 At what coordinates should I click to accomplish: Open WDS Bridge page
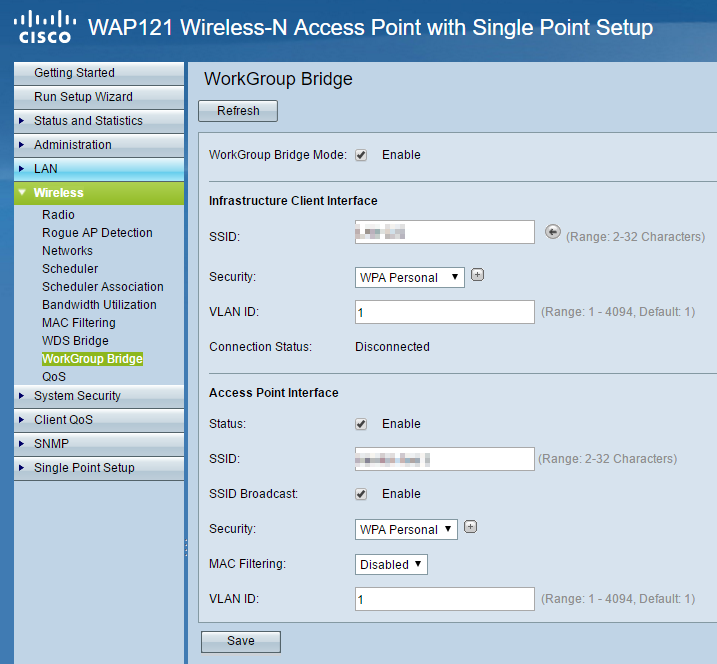point(75,341)
